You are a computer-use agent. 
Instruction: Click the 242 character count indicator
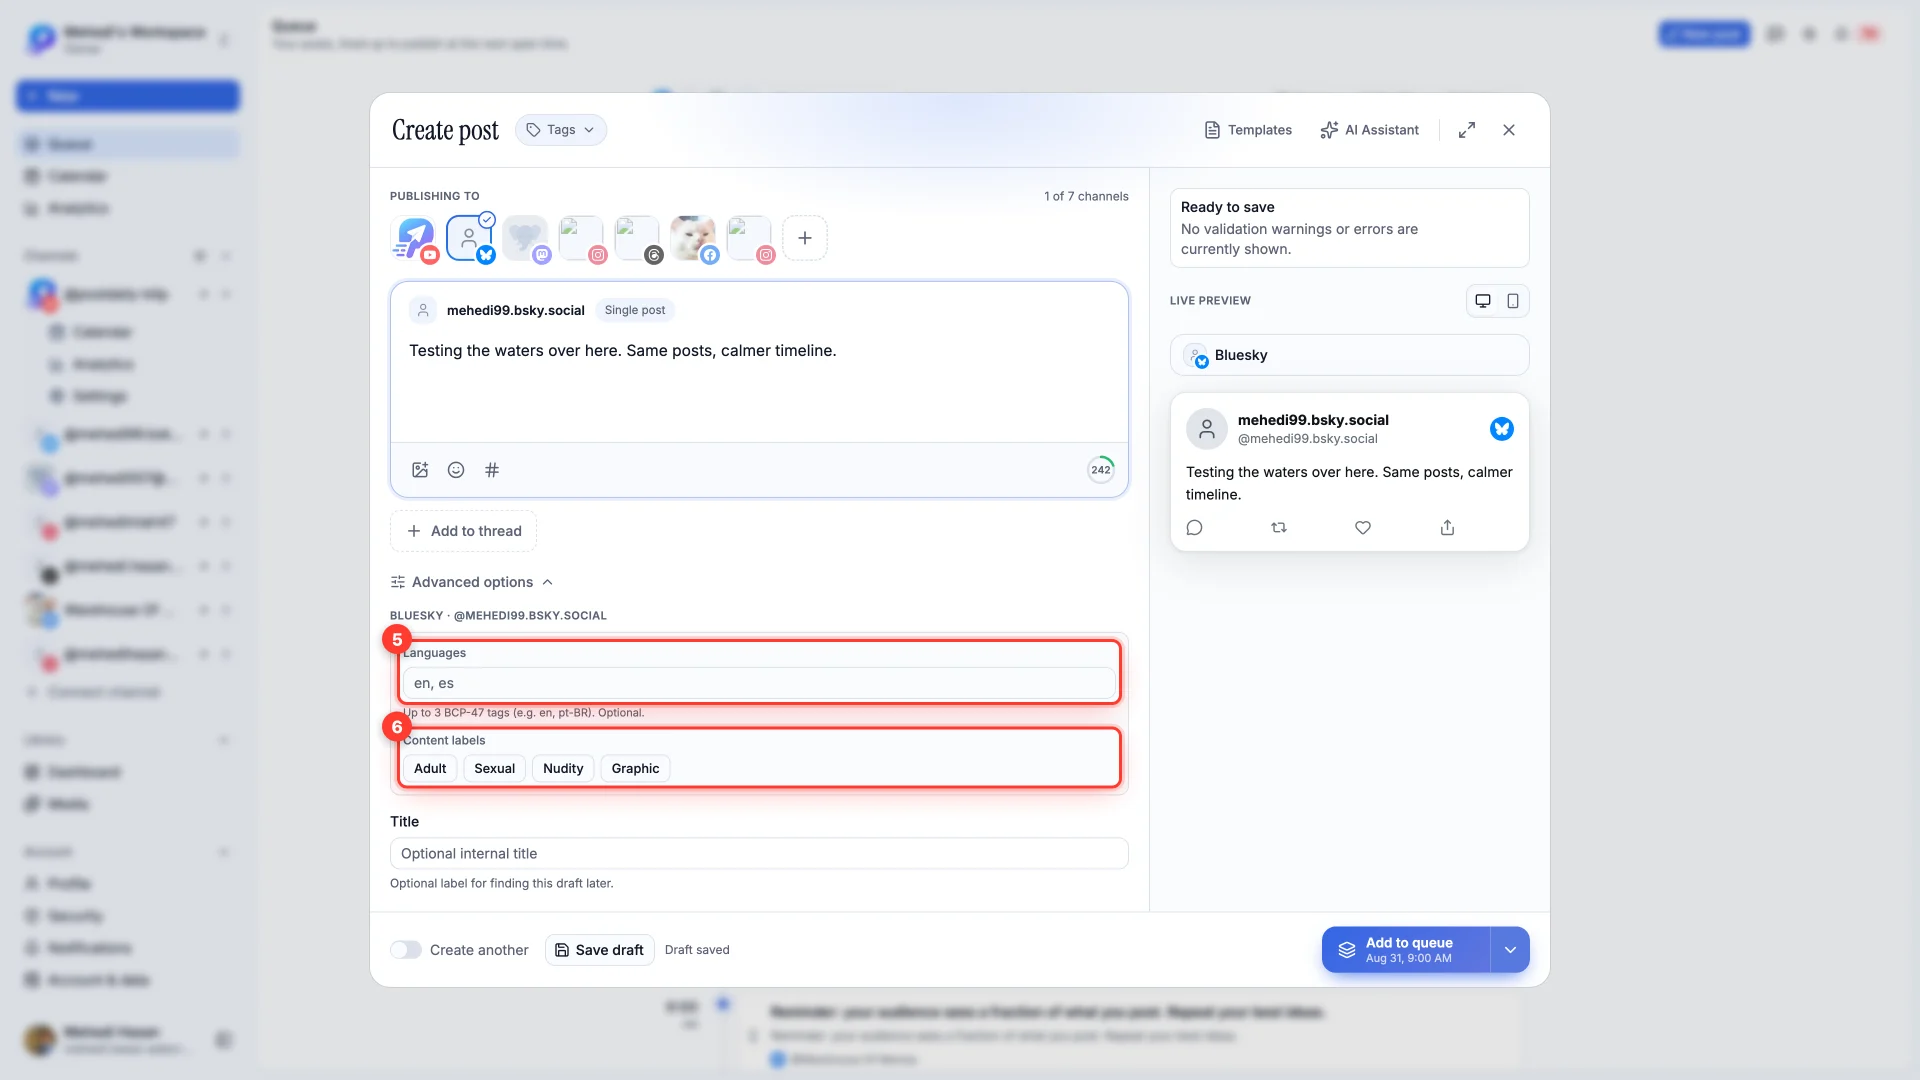pos(1101,470)
